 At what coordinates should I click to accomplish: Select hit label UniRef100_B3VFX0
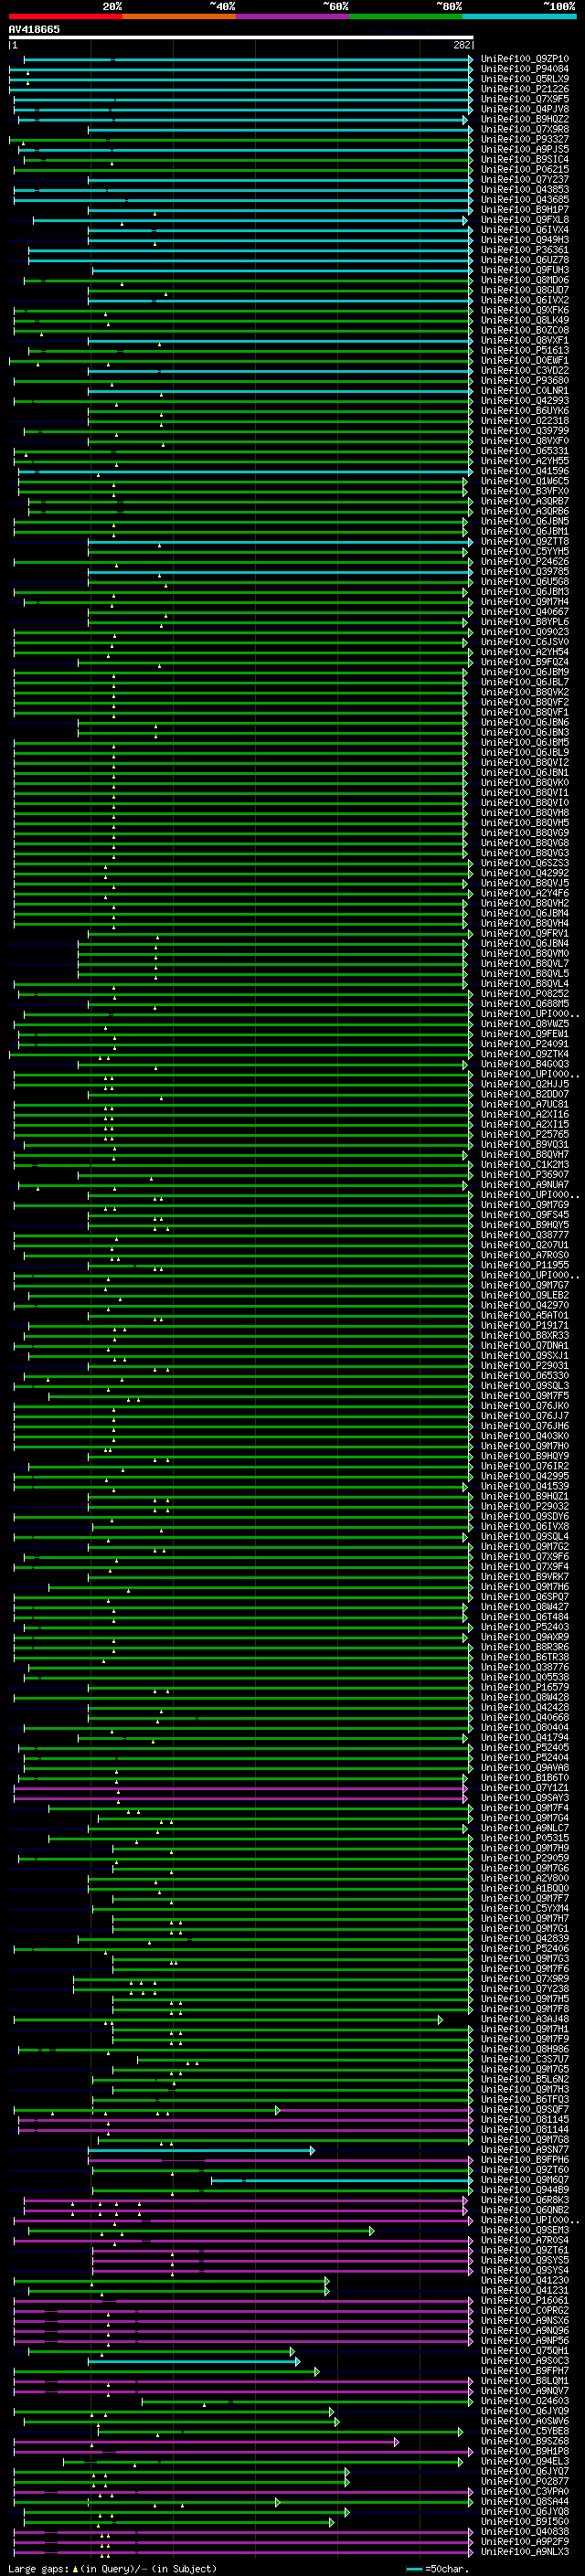[x=525, y=491]
